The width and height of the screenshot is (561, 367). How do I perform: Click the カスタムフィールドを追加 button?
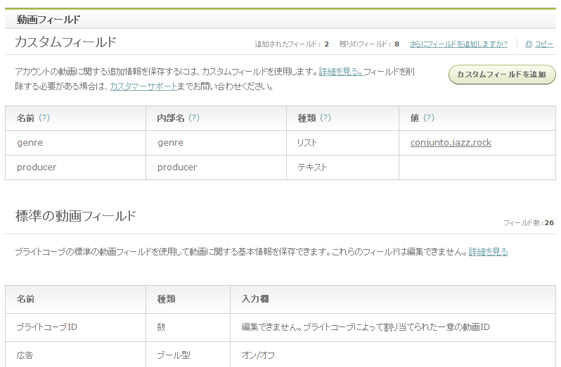502,74
